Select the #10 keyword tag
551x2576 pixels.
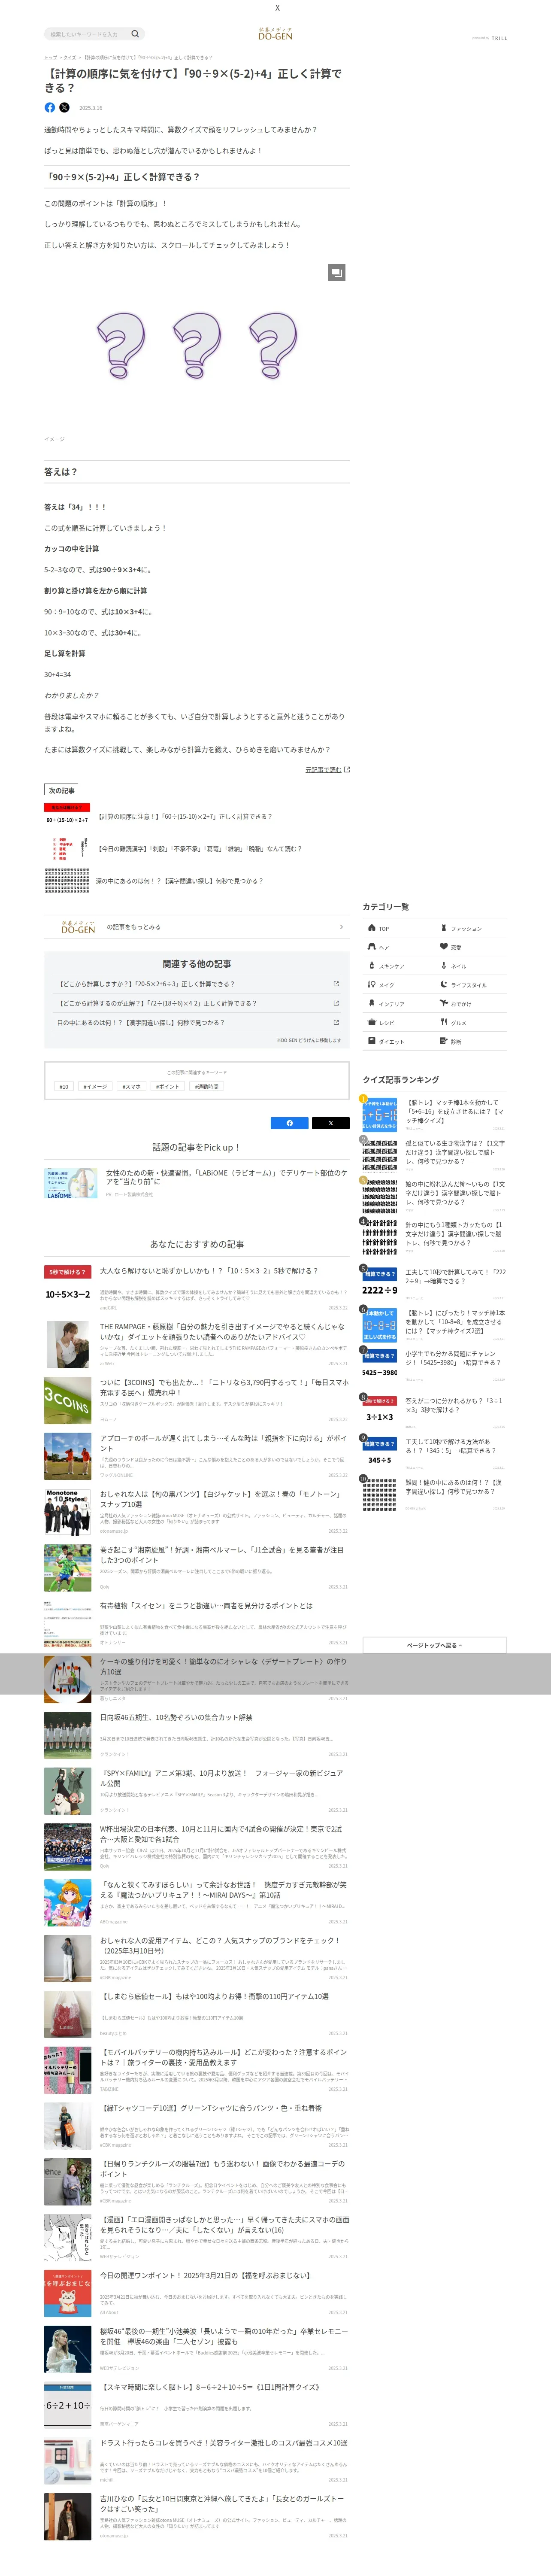(x=64, y=1086)
